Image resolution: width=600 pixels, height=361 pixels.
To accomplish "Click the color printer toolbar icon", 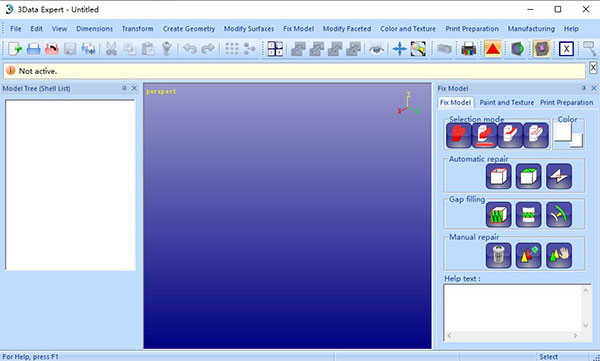I will point(468,49).
